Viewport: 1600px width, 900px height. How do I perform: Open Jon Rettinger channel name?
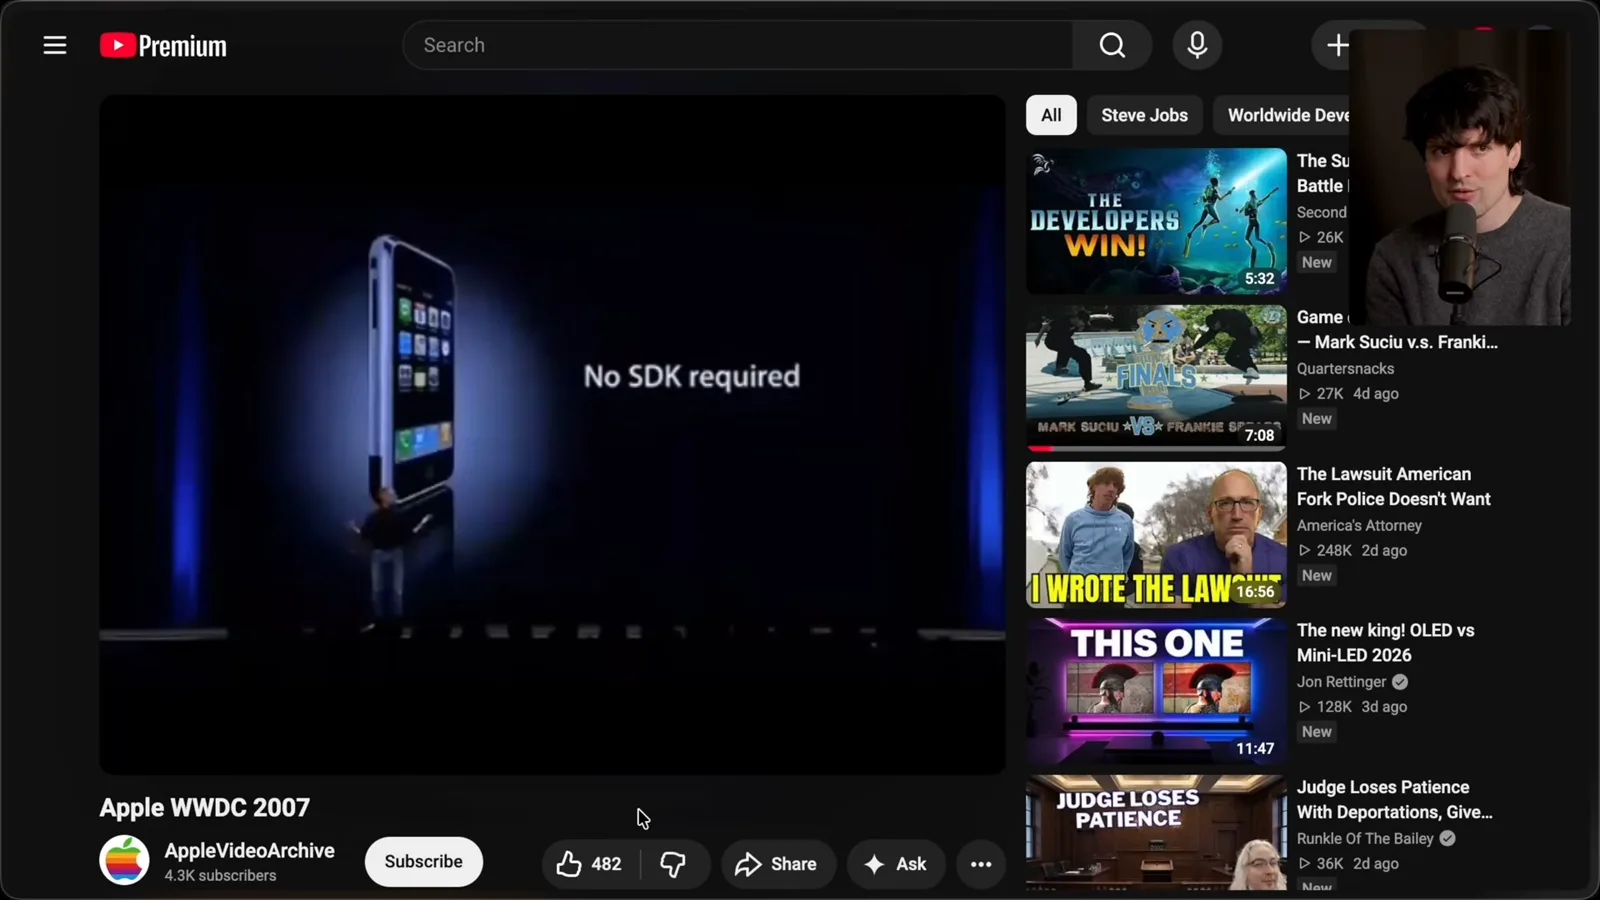point(1341,682)
